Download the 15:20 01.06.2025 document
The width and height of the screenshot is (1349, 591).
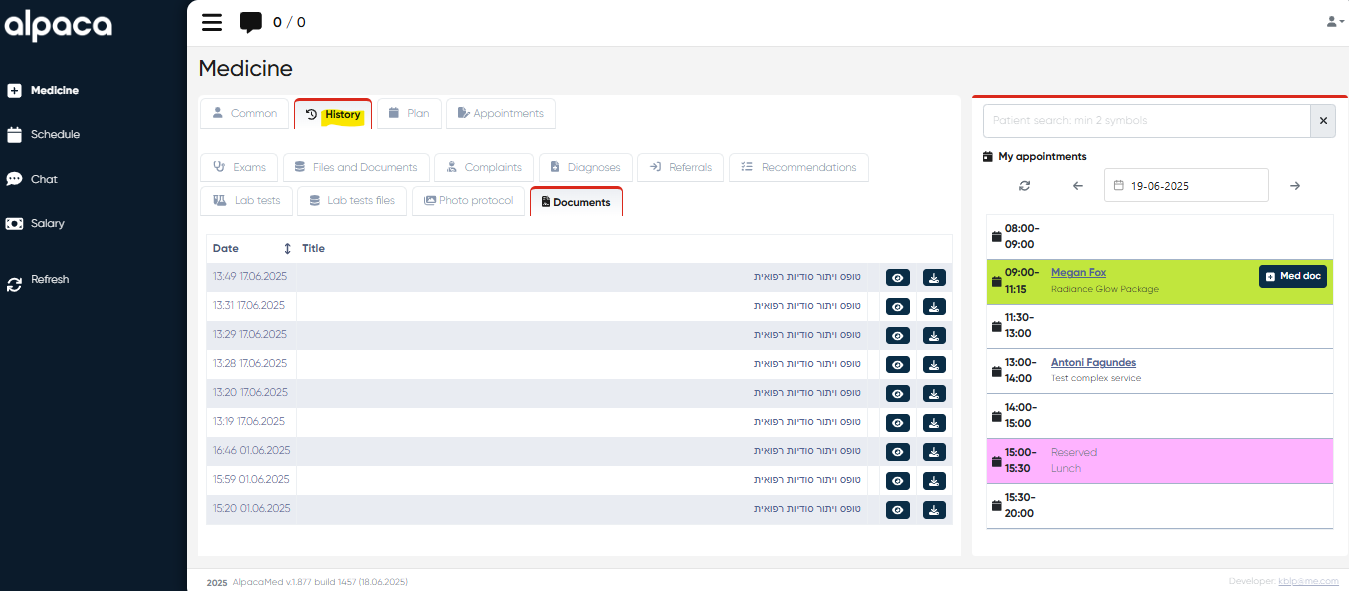934,510
